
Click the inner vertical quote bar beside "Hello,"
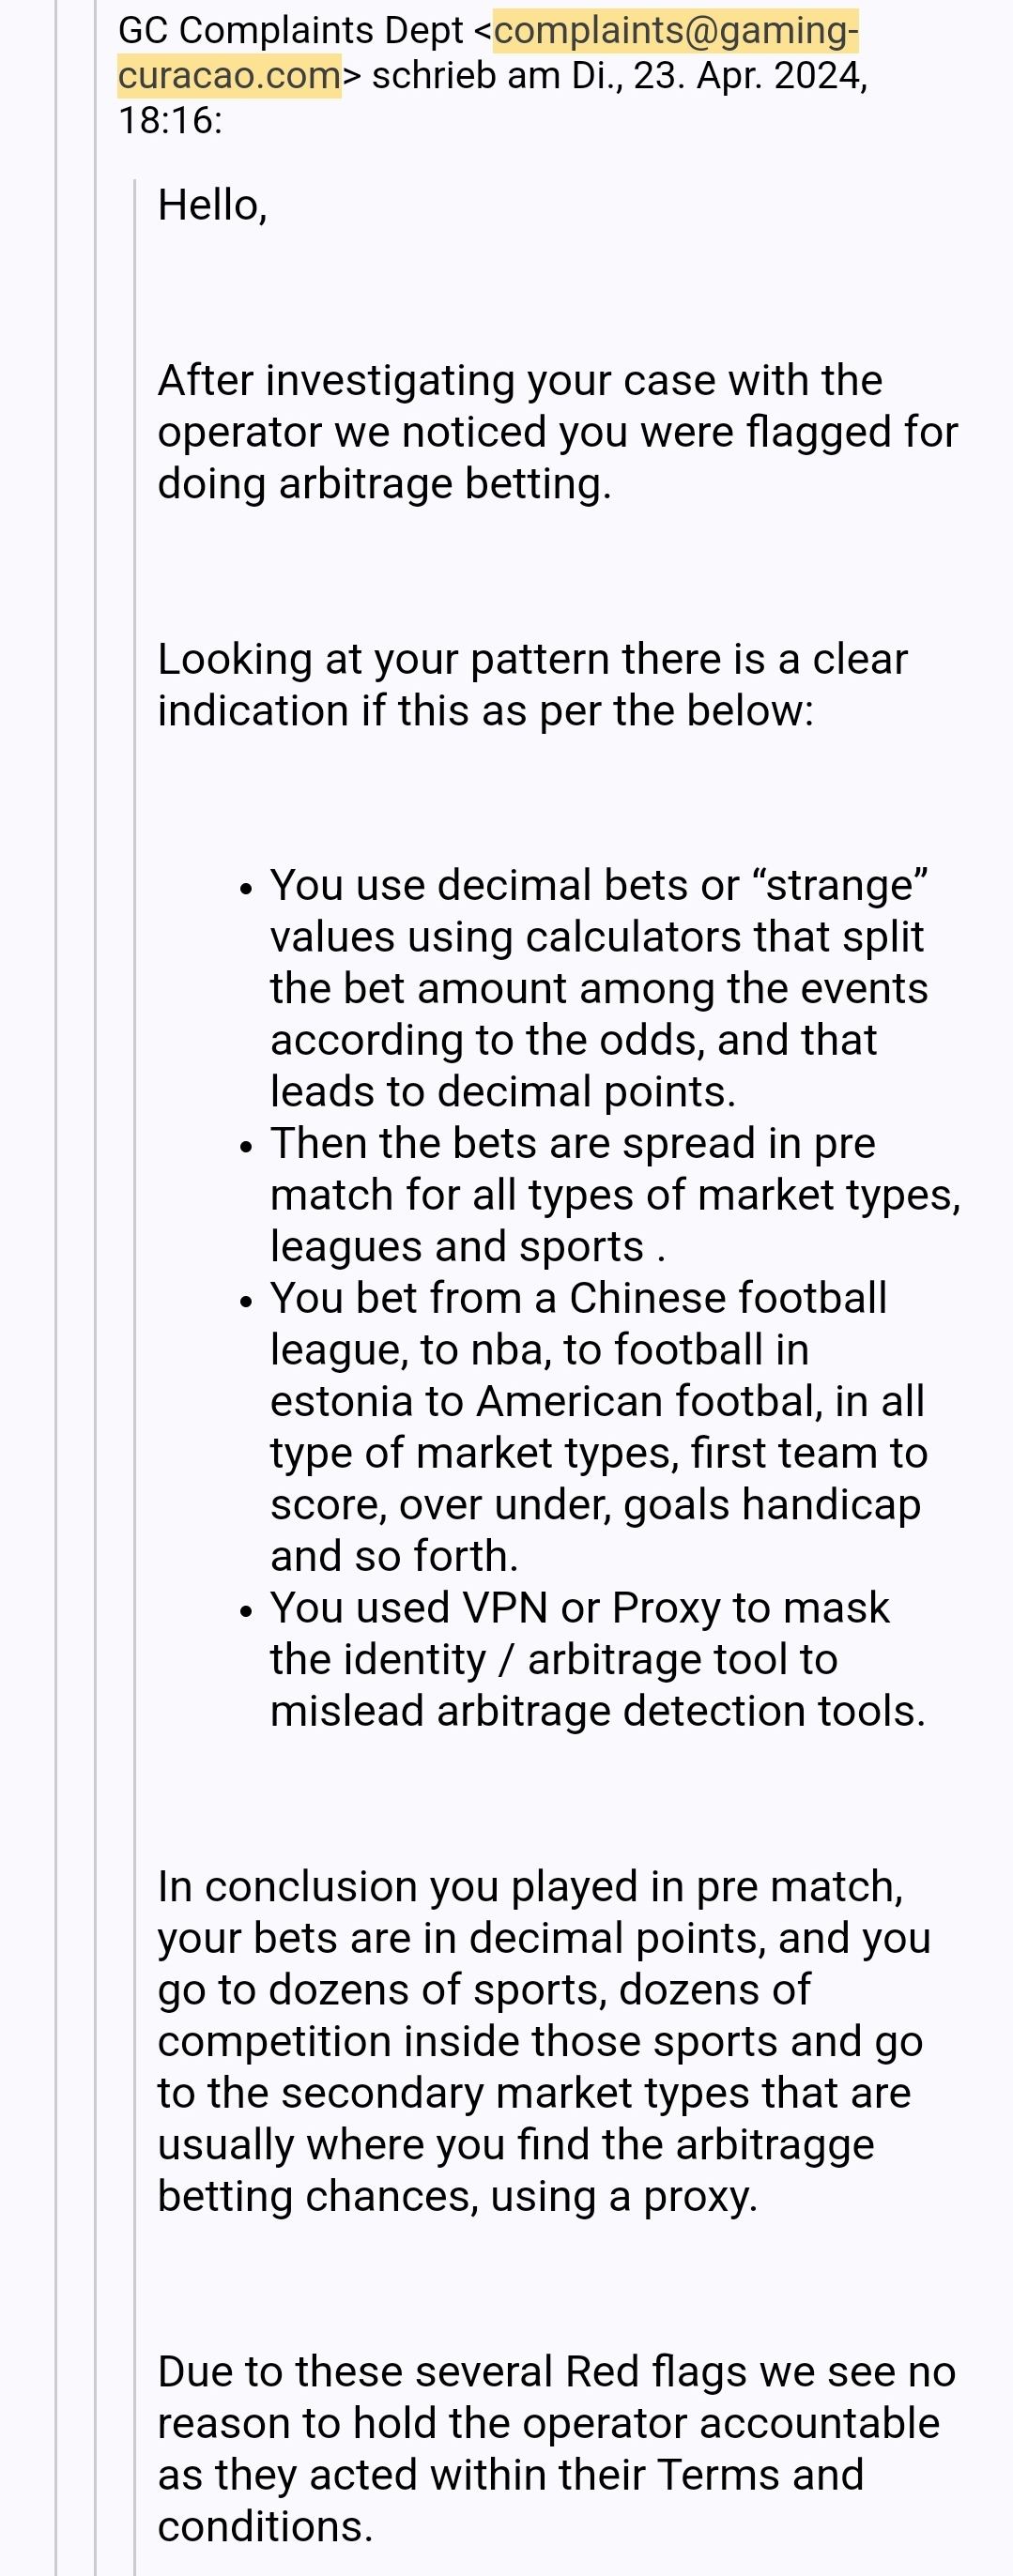(135, 205)
